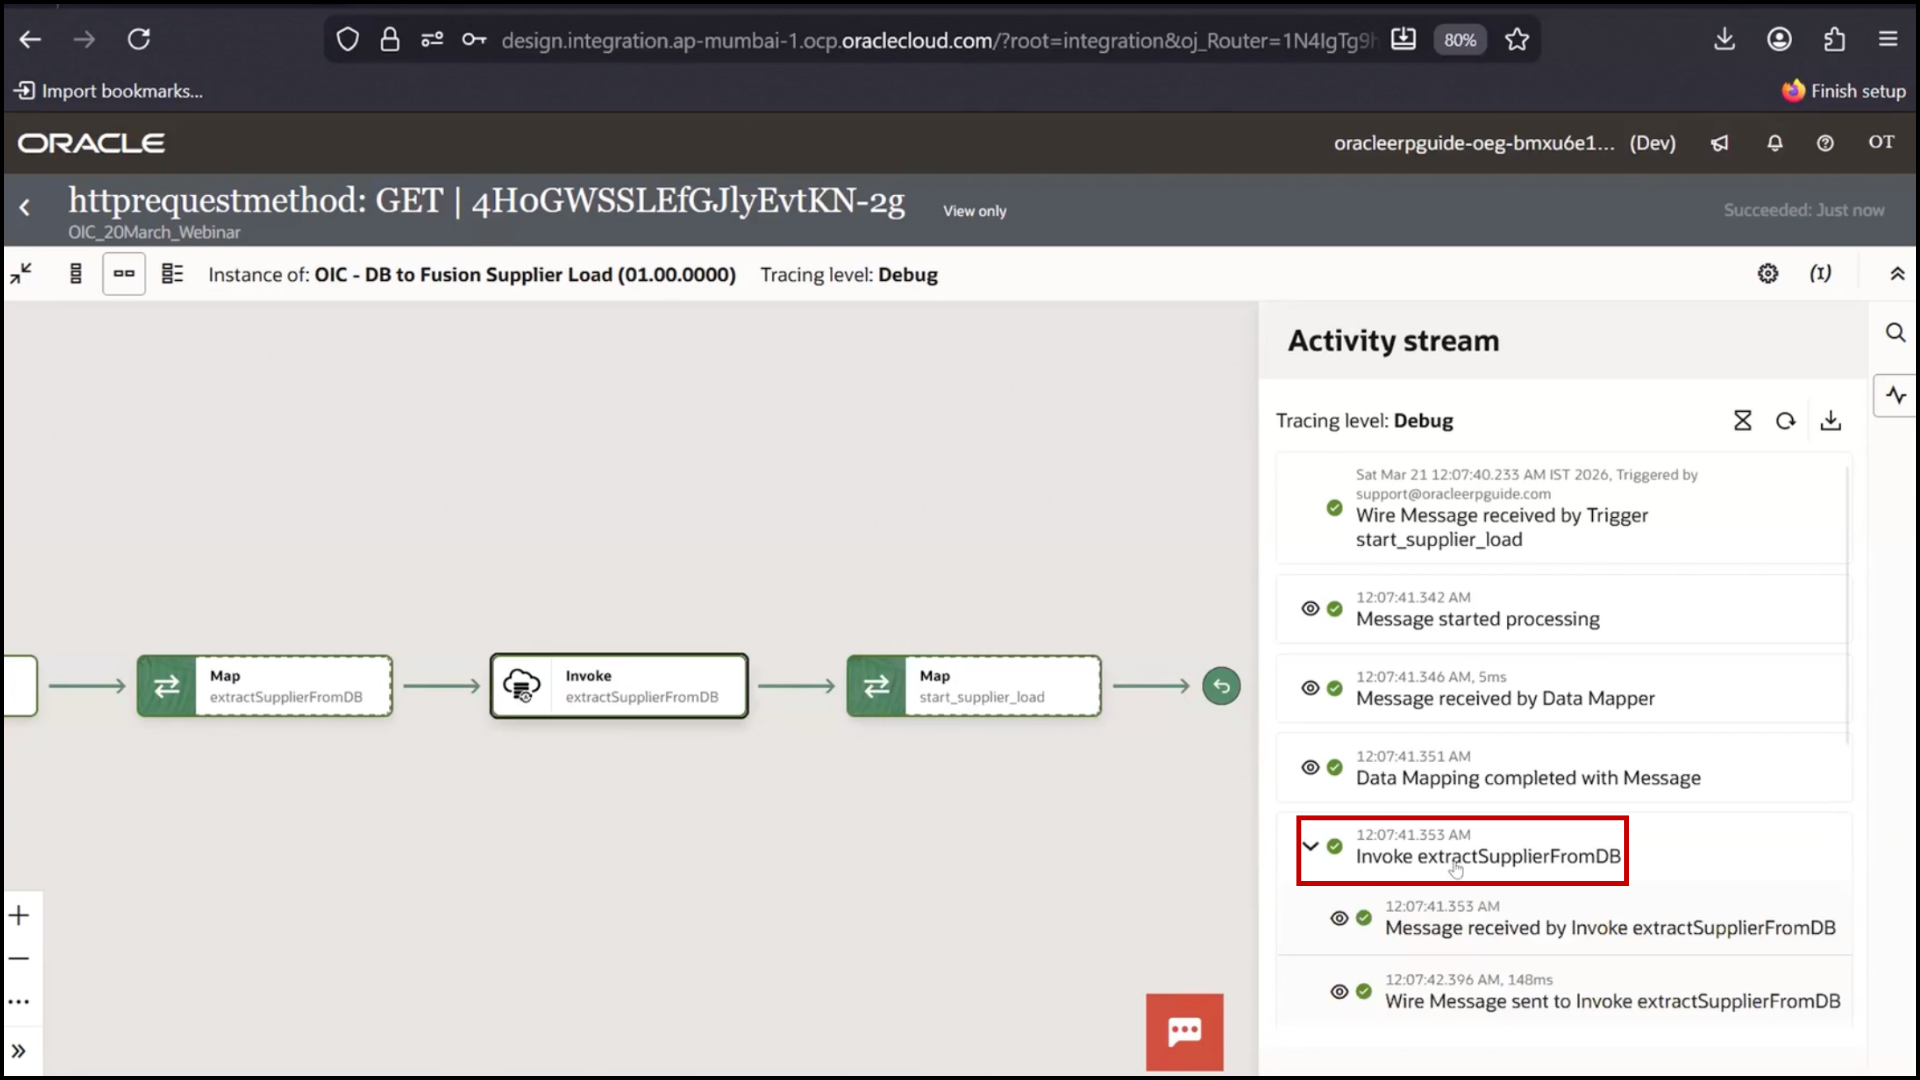Click the View only label
Viewport: 1920px width, 1080px height.
975,211
